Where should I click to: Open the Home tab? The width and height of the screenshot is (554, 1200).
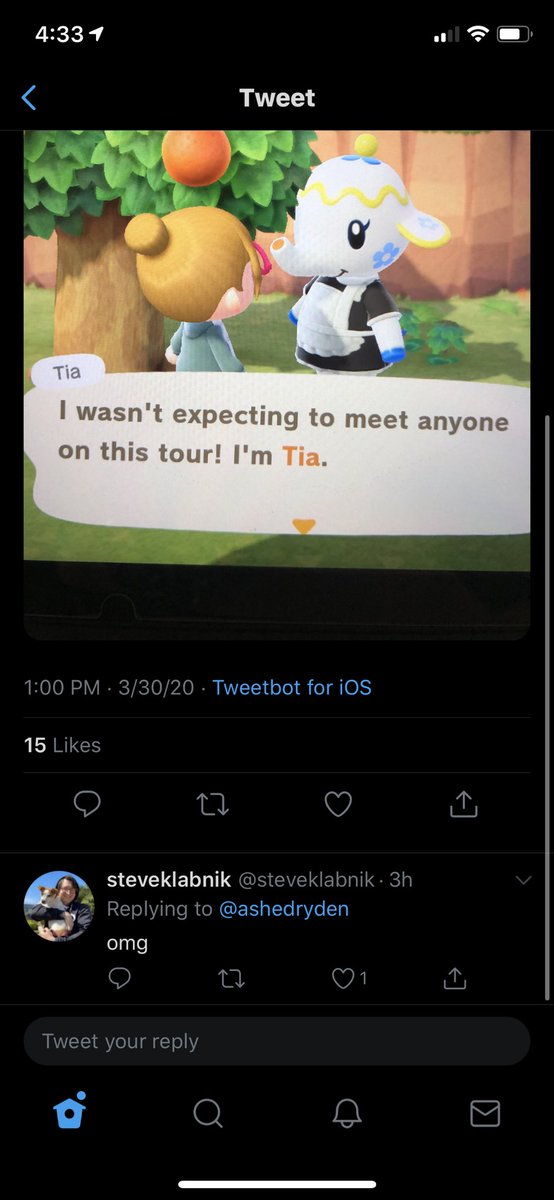pyautogui.click(x=69, y=1111)
